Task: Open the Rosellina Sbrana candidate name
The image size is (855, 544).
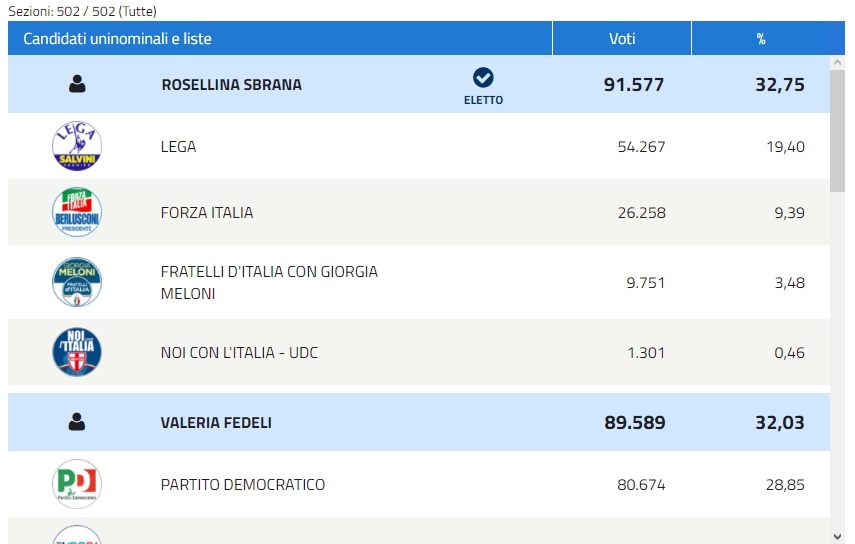Action: tap(231, 85)
